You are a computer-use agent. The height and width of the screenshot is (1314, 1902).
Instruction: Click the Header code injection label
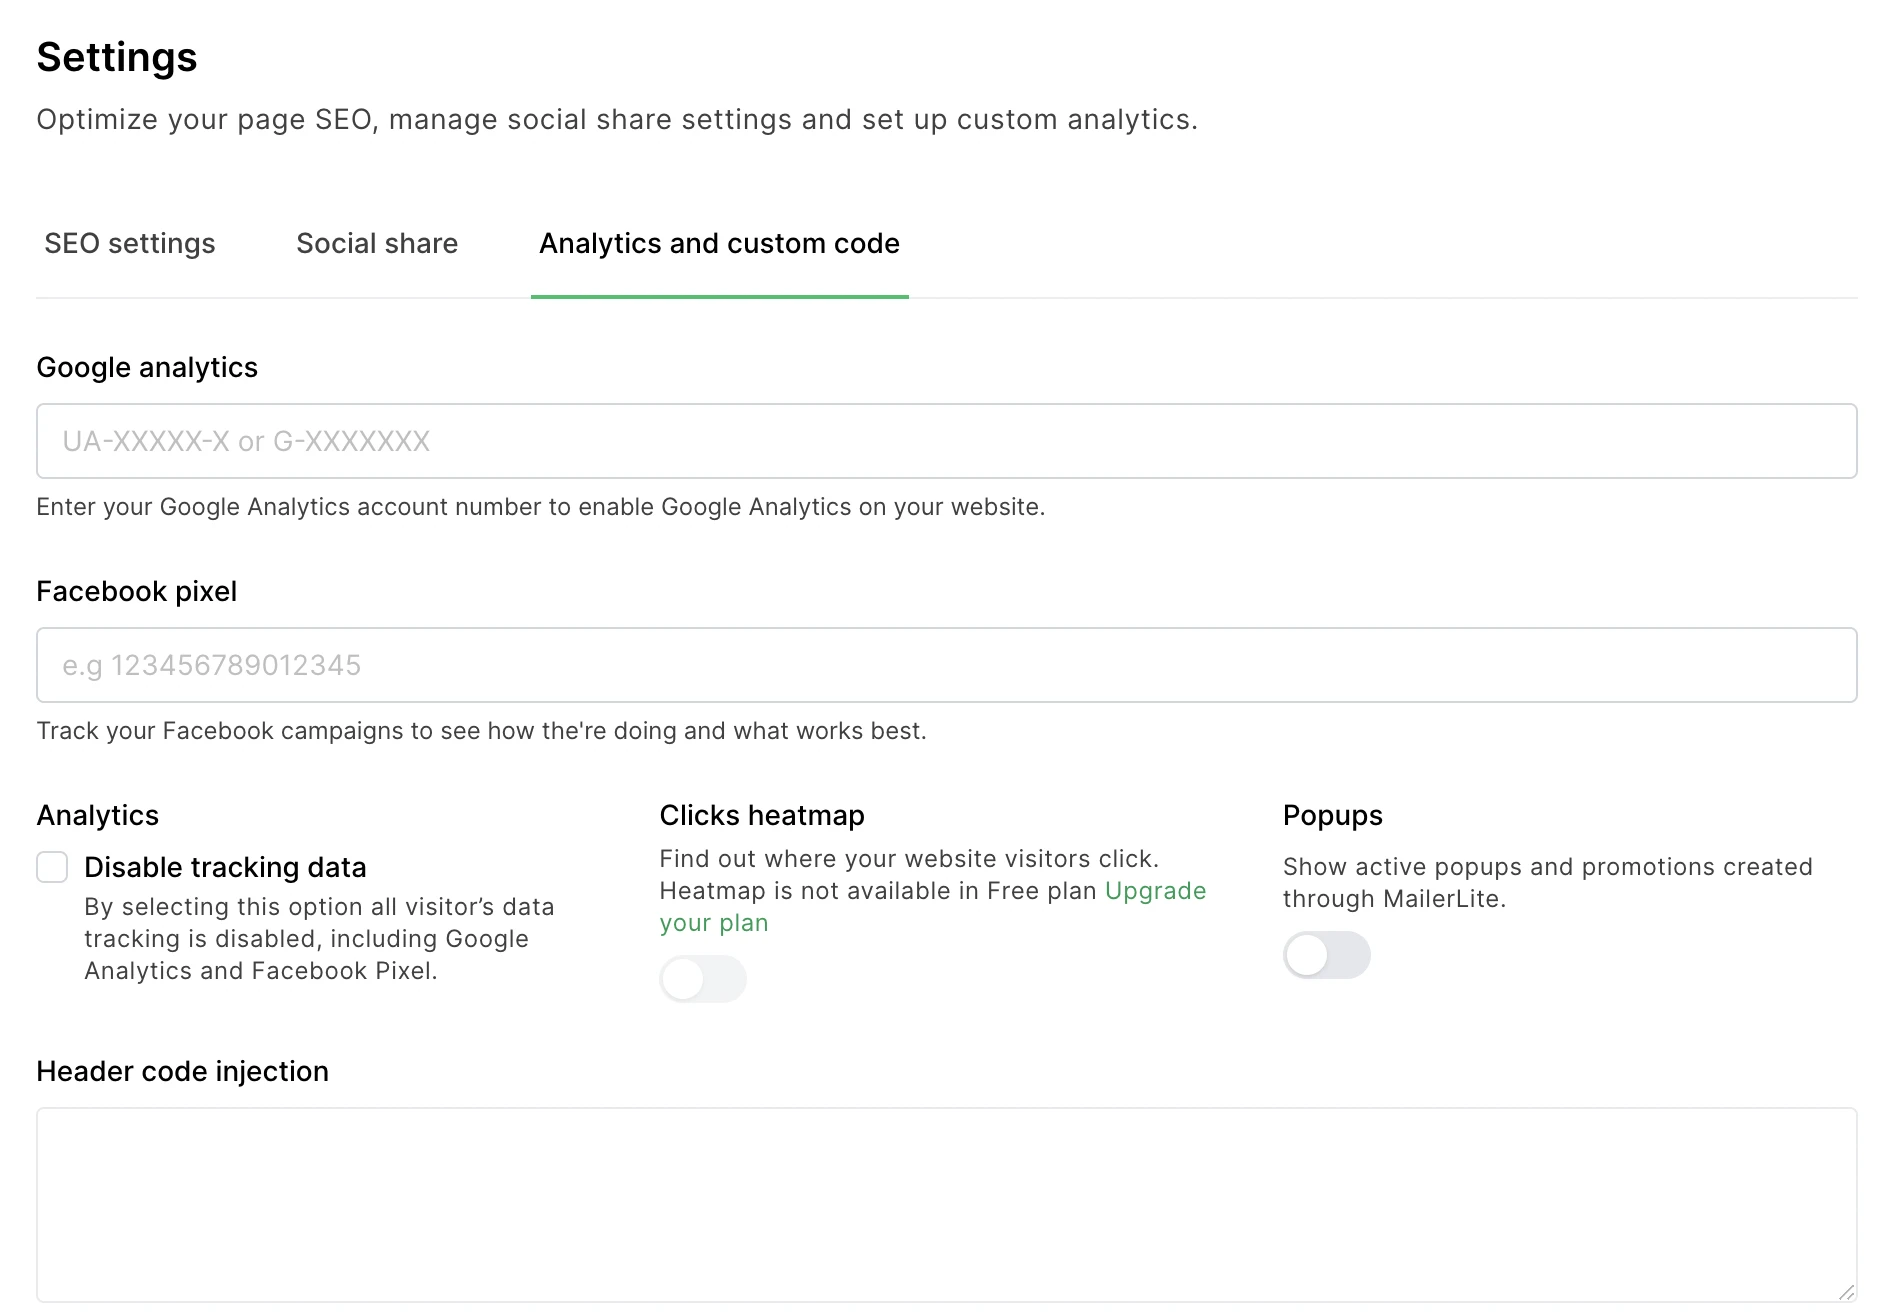(x=182, y=1072)
